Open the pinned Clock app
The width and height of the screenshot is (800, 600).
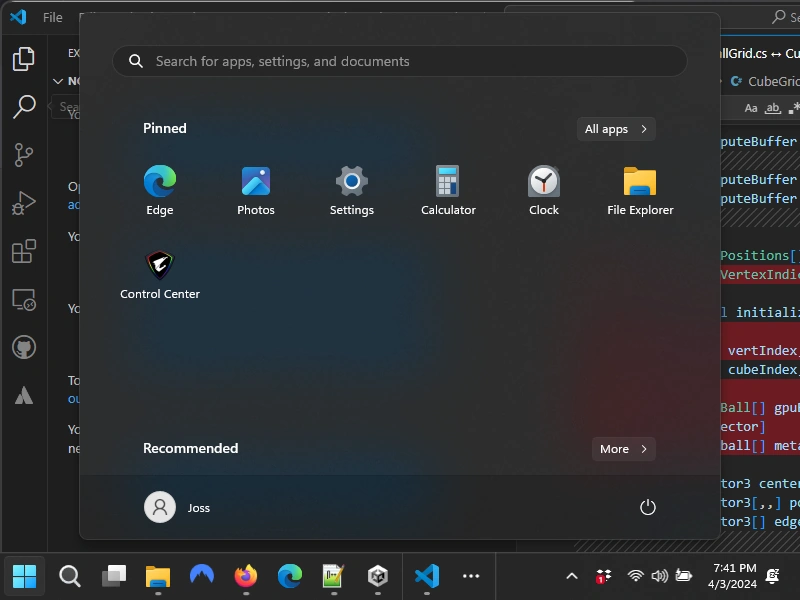pos(544,190)
